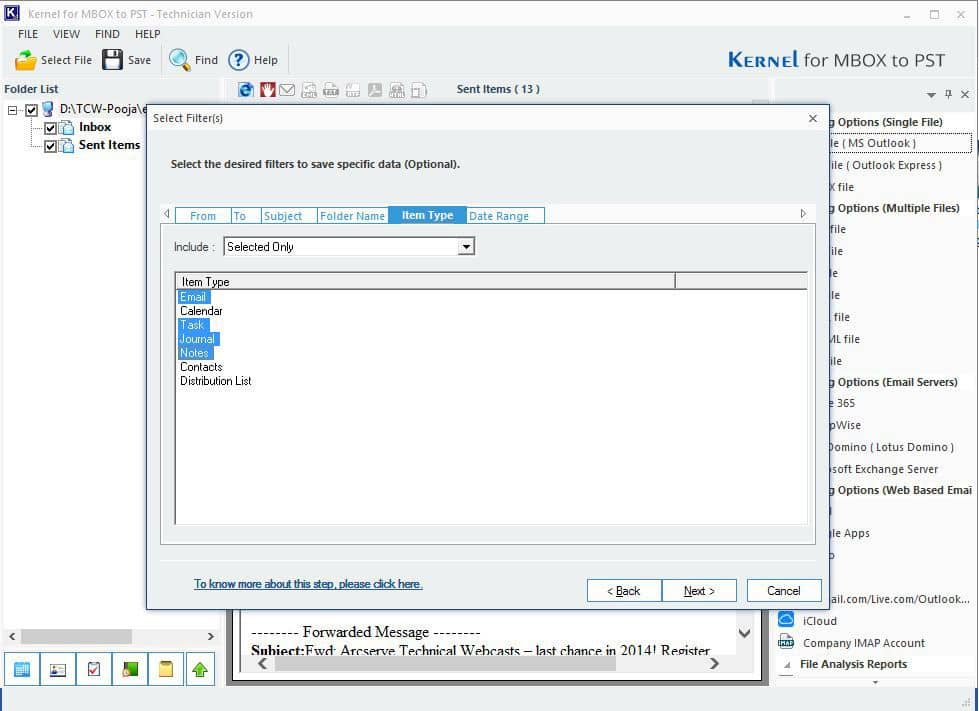Click the Select File folder icon
Viewport: 979px width, 711px height.
pyautogui.click(x=26, y=60)
